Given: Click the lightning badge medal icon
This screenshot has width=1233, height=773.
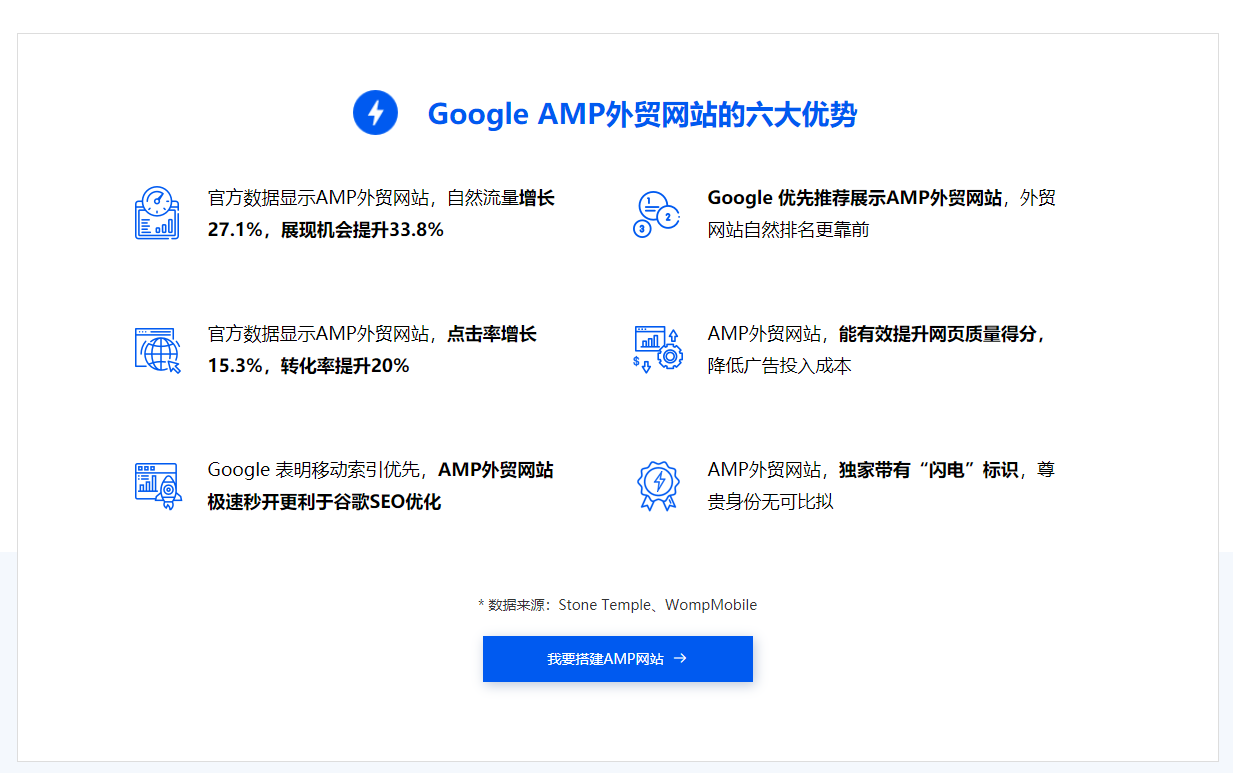Looking at the screenshot, I should [657, 485].
